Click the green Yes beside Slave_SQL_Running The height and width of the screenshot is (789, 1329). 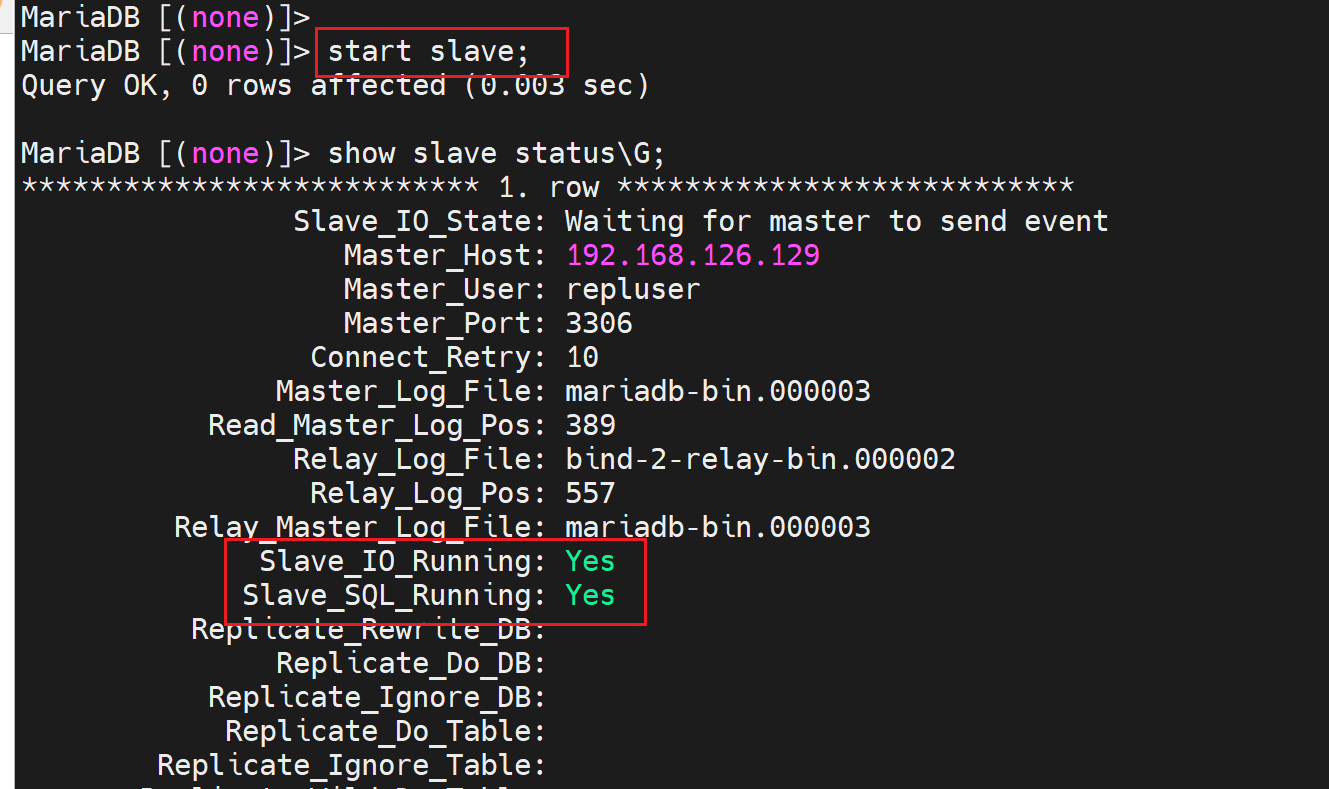pyautogui.click(x=590, y=595)
